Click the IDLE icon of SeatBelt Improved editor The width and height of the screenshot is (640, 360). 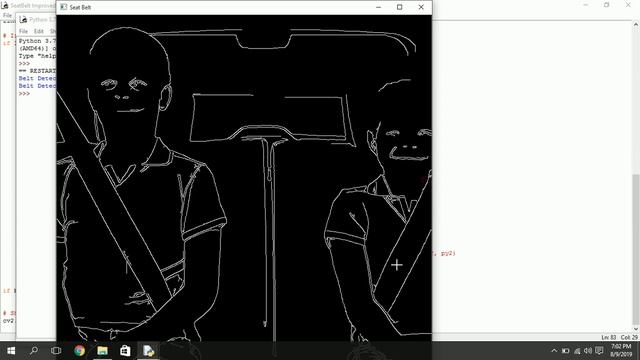[4, 5]
